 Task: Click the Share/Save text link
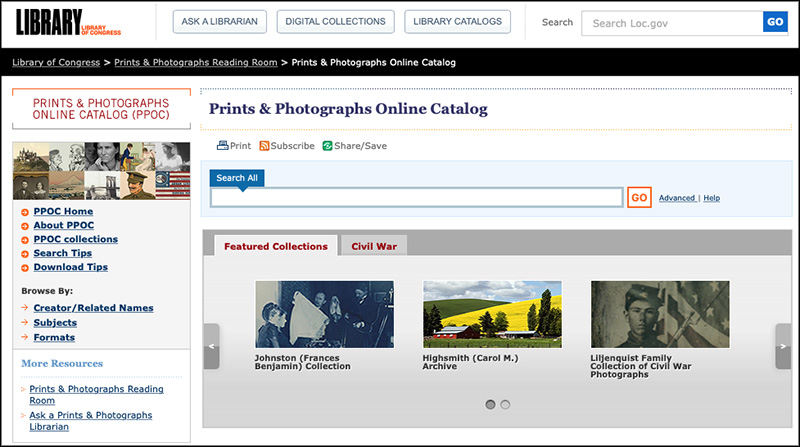[x=360, y=146]
